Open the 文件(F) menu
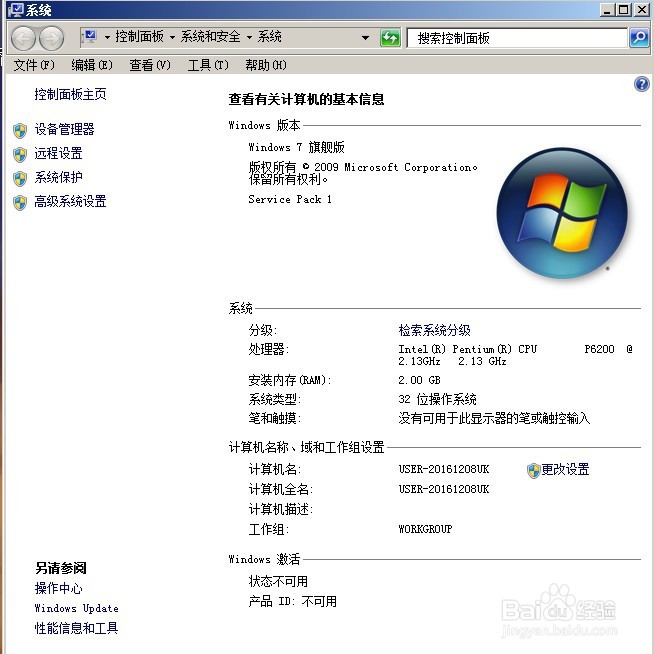 [x=34, y=65]
